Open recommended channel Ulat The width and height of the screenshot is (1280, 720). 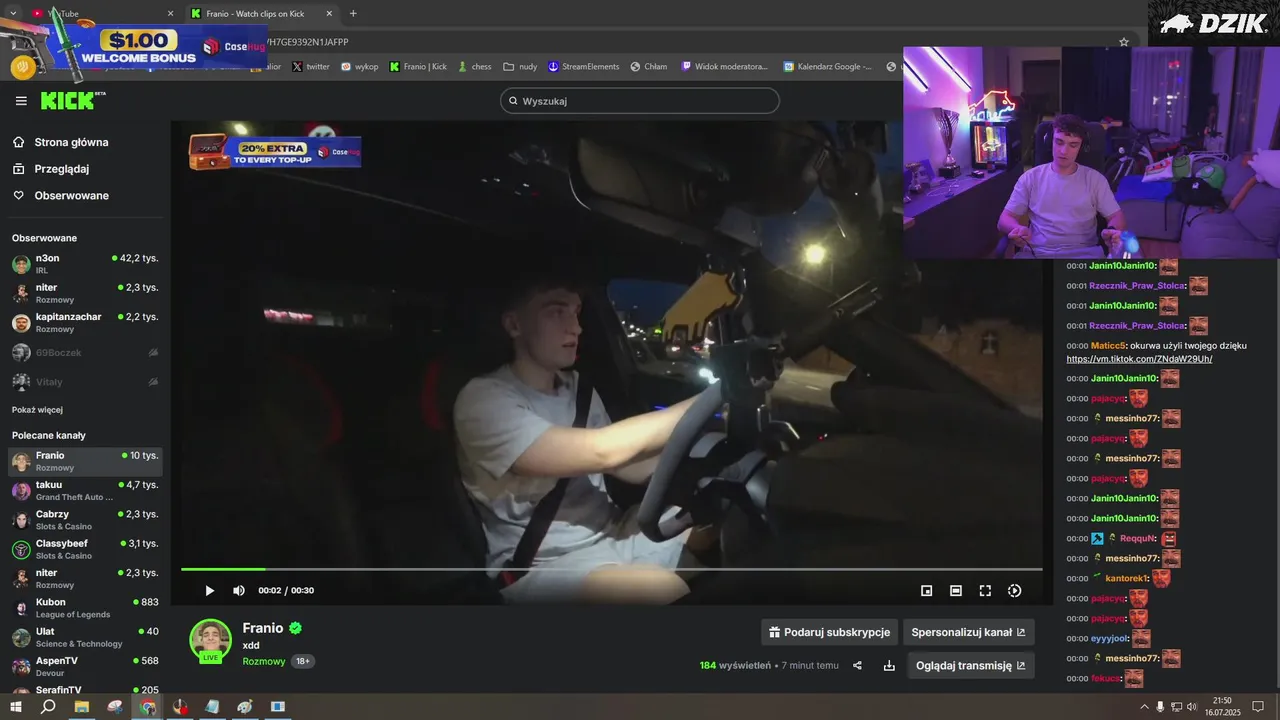85,637
